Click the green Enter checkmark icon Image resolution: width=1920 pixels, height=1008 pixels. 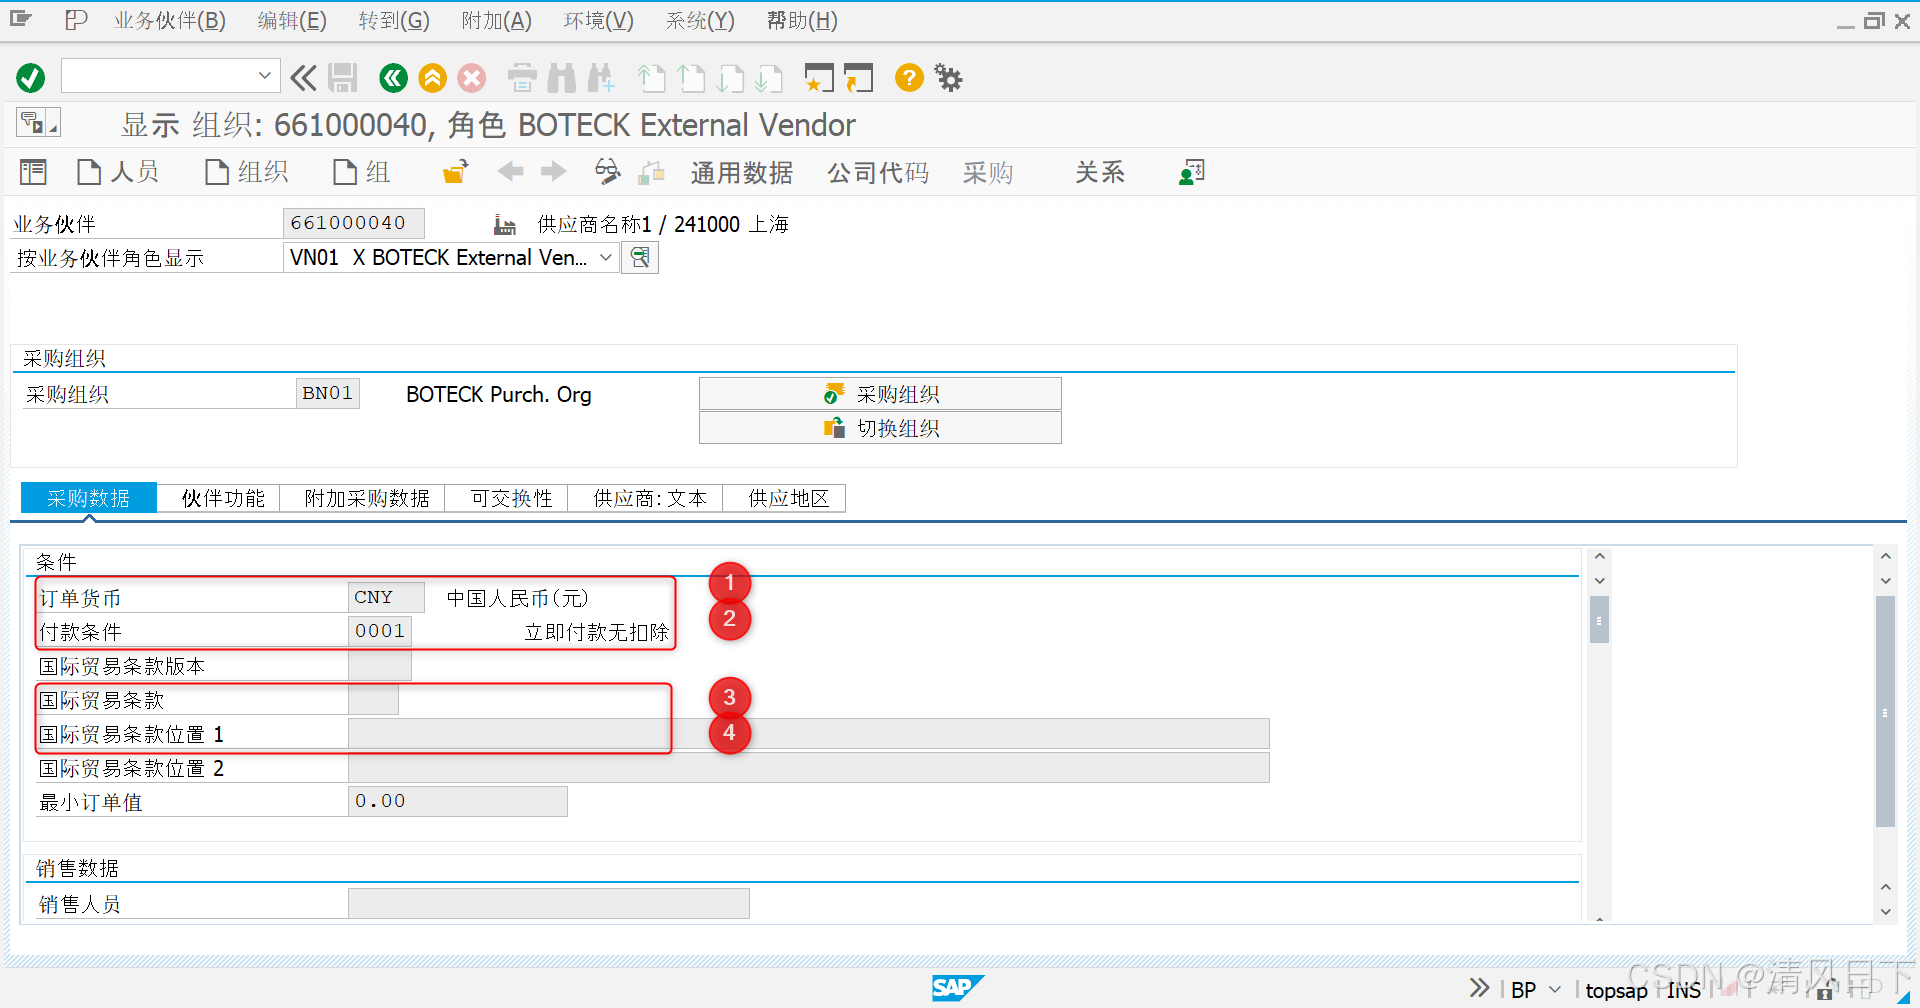(x=31, y=78)
